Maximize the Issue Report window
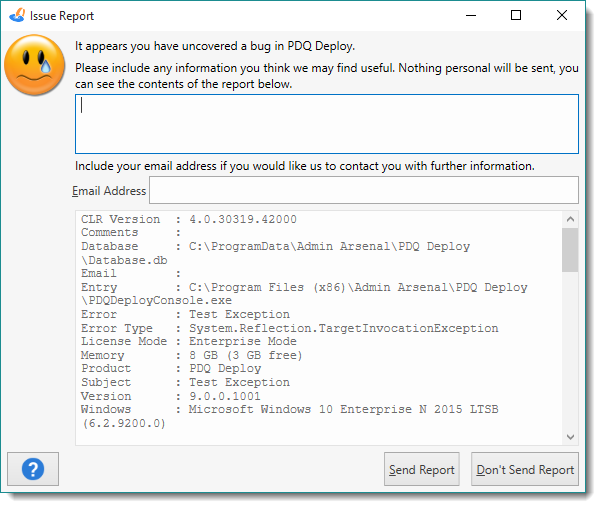The image size is (601, 508). click(x=516, y=15)
